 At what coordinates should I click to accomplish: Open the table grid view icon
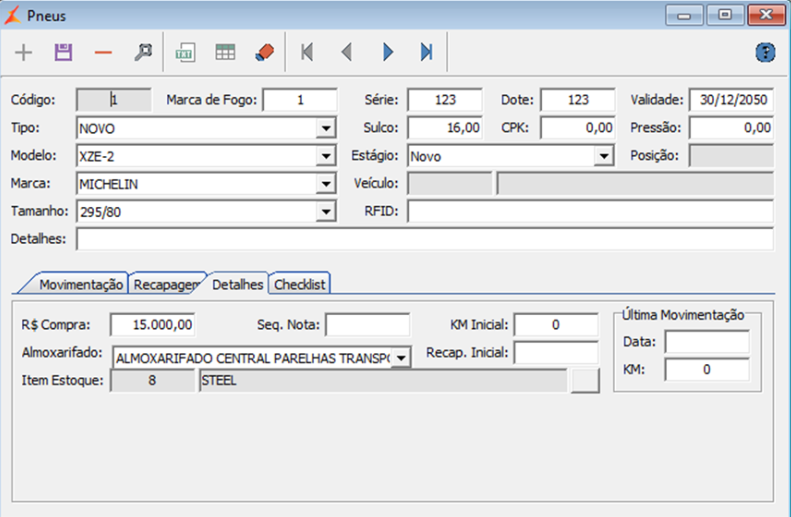(225, 52)
